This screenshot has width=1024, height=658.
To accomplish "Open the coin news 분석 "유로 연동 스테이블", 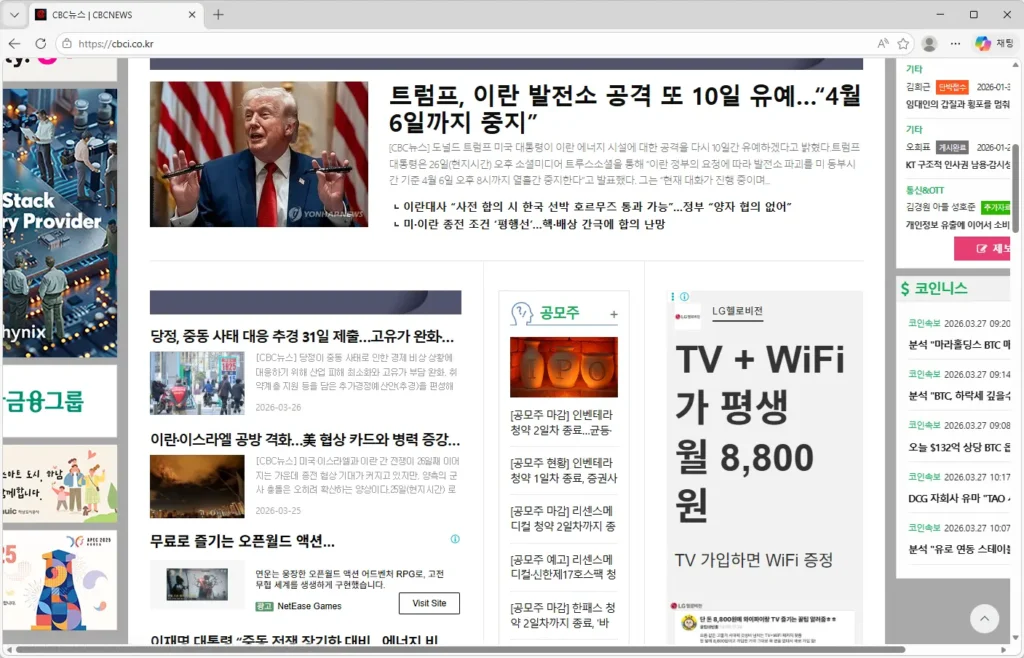I will [959, 549].
